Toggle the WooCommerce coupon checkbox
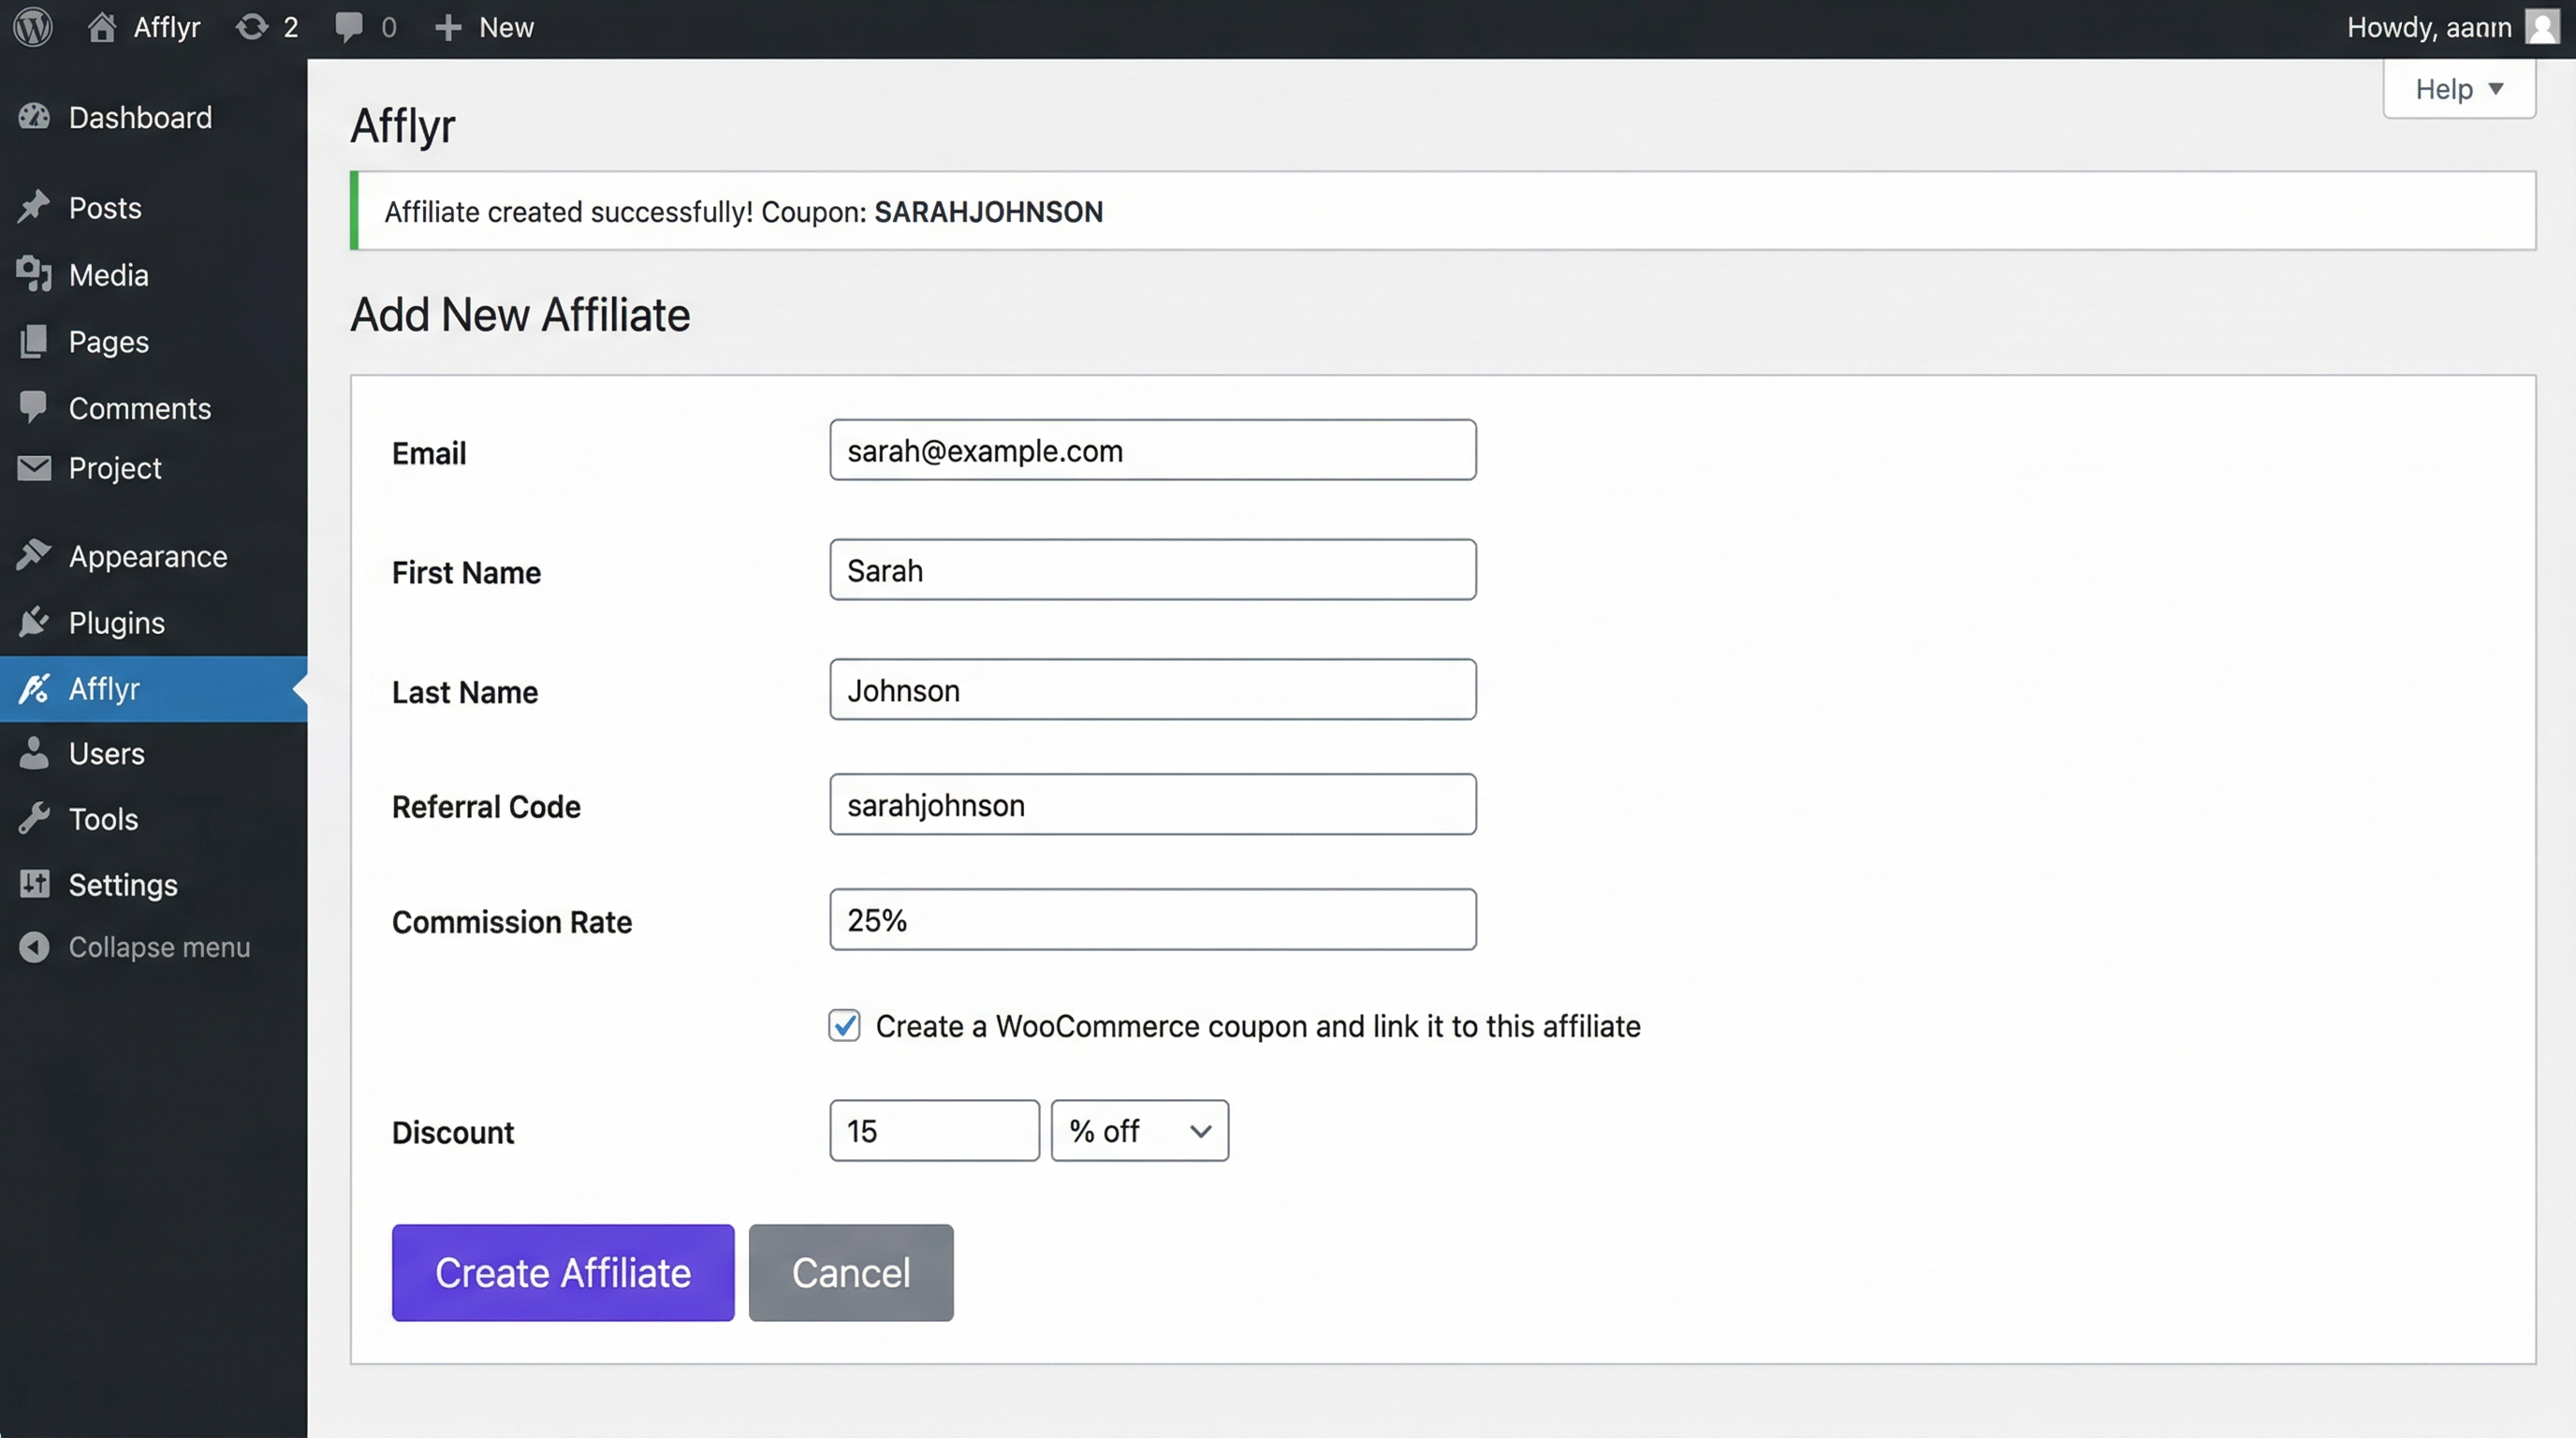 pos(844,1025)
